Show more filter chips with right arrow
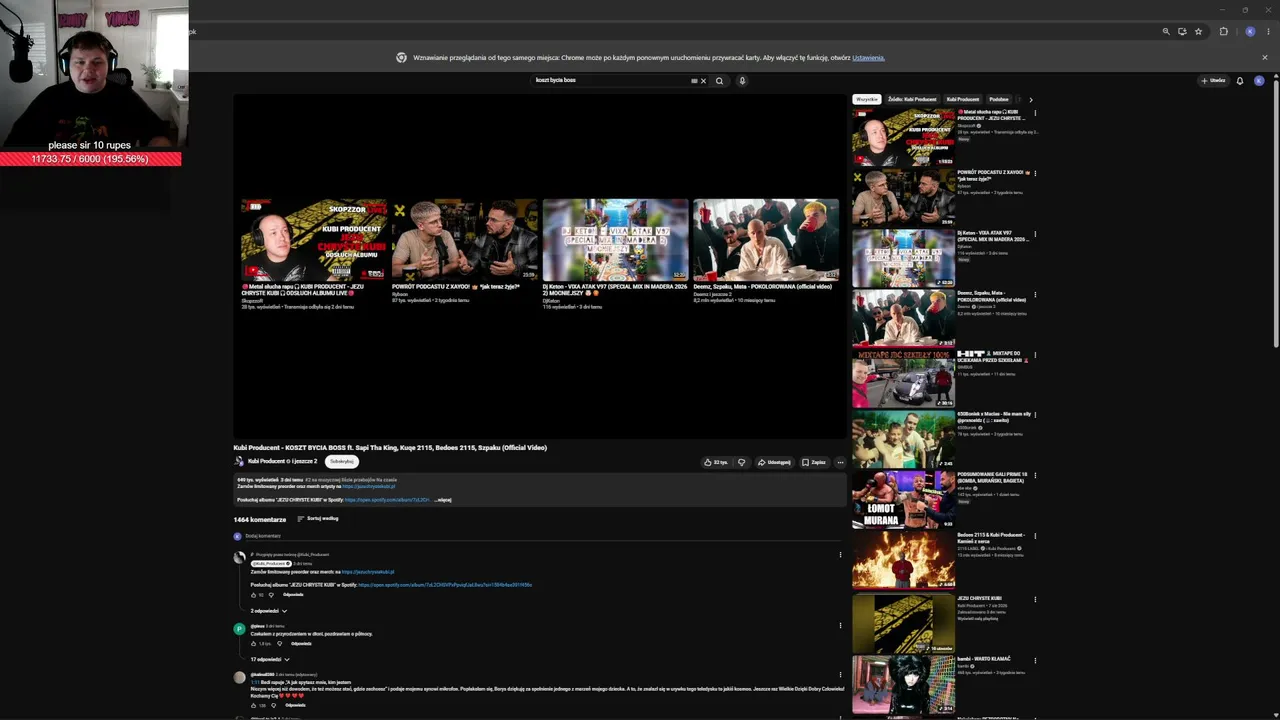The height and width of the screenshot is (720, 1280). (1031, 100)
